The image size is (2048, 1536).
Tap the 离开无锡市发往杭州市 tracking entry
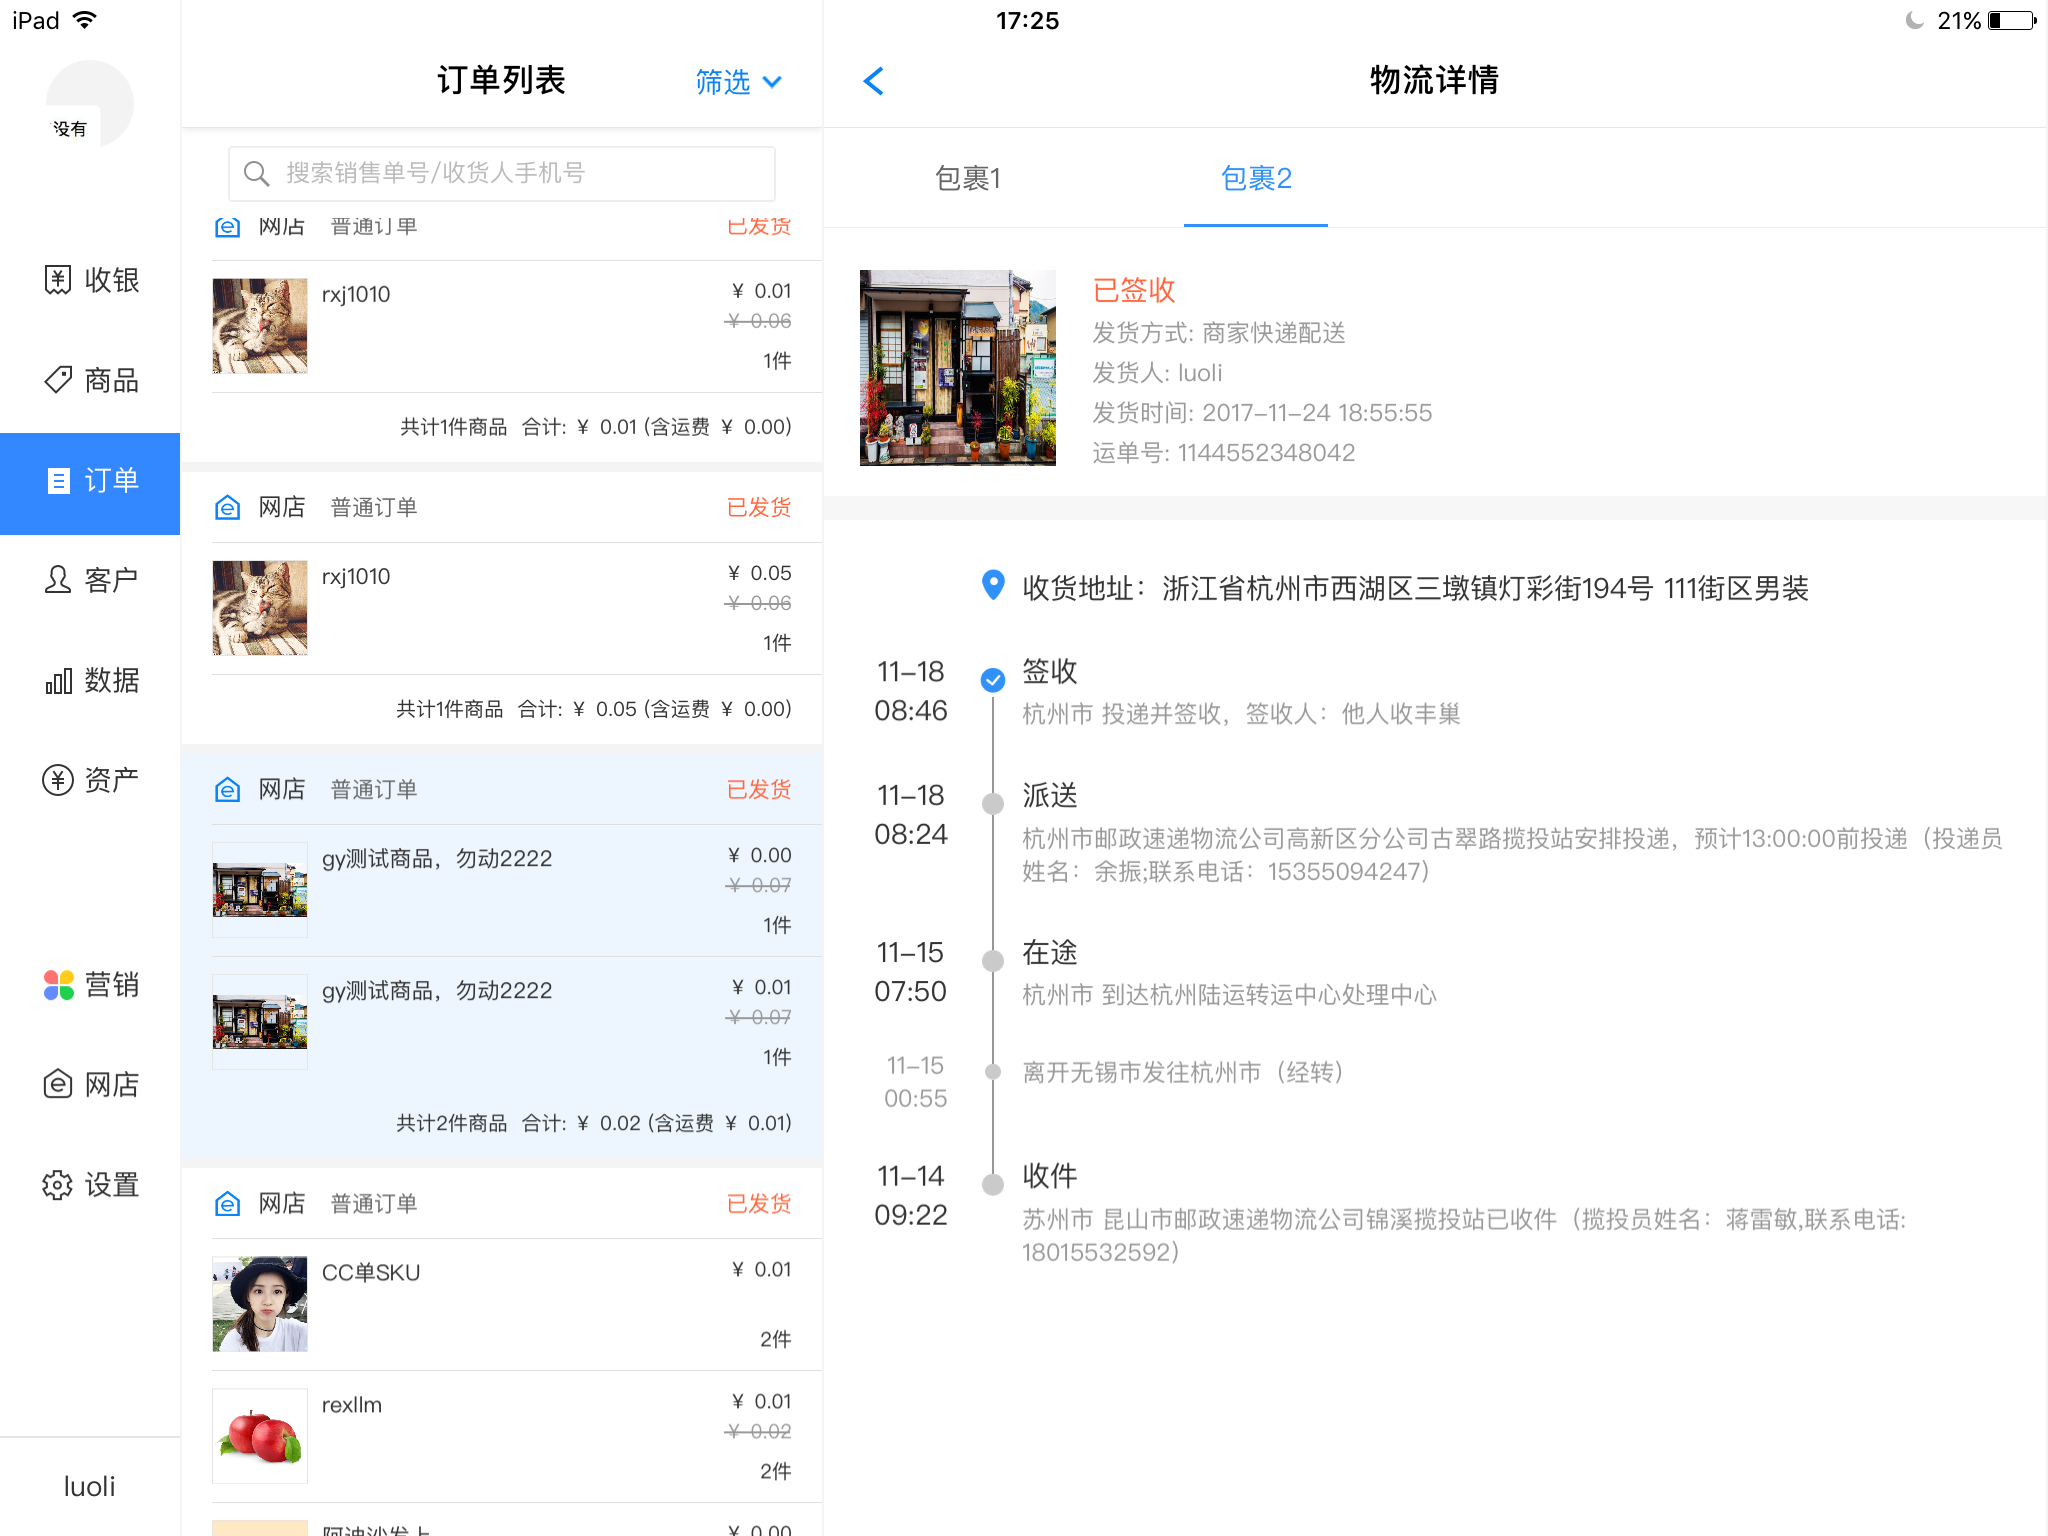[x=1182, y=1073]
